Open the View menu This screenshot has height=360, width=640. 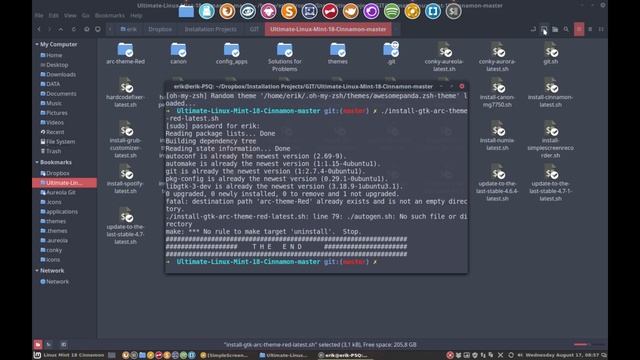coord(70,16)
